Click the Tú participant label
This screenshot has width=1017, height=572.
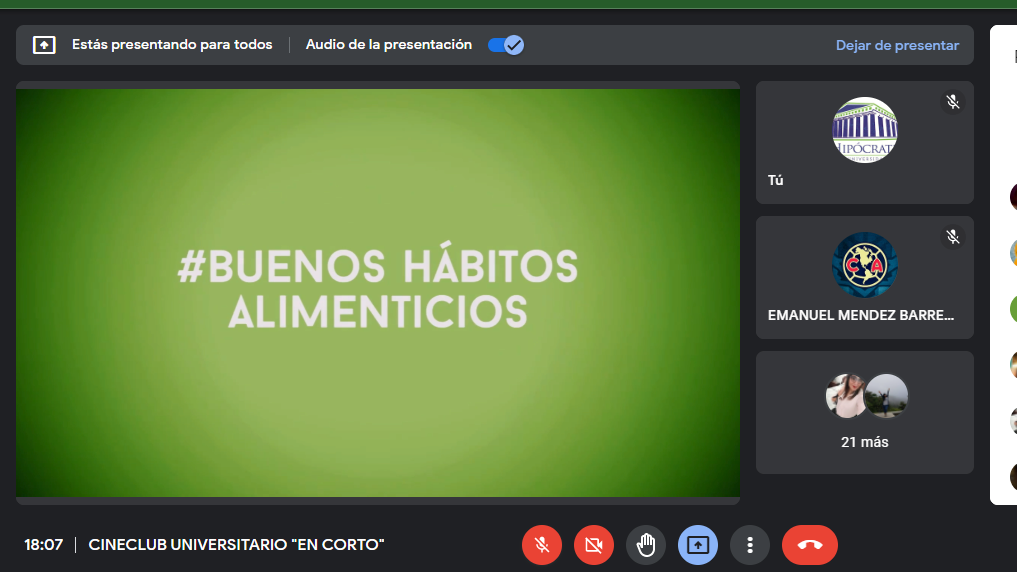(x=775, y=180)
